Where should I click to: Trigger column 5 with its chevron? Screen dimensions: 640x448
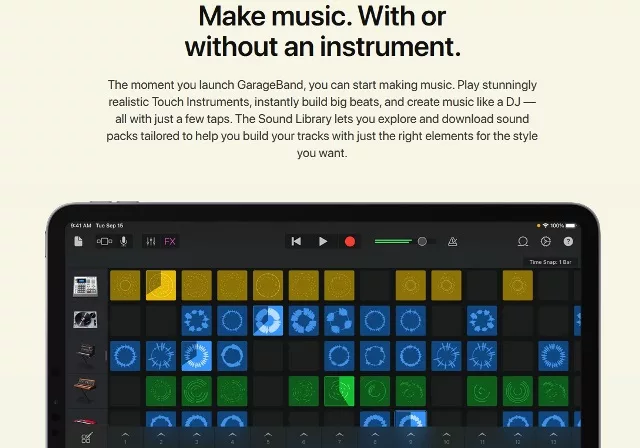pos(268,437)
